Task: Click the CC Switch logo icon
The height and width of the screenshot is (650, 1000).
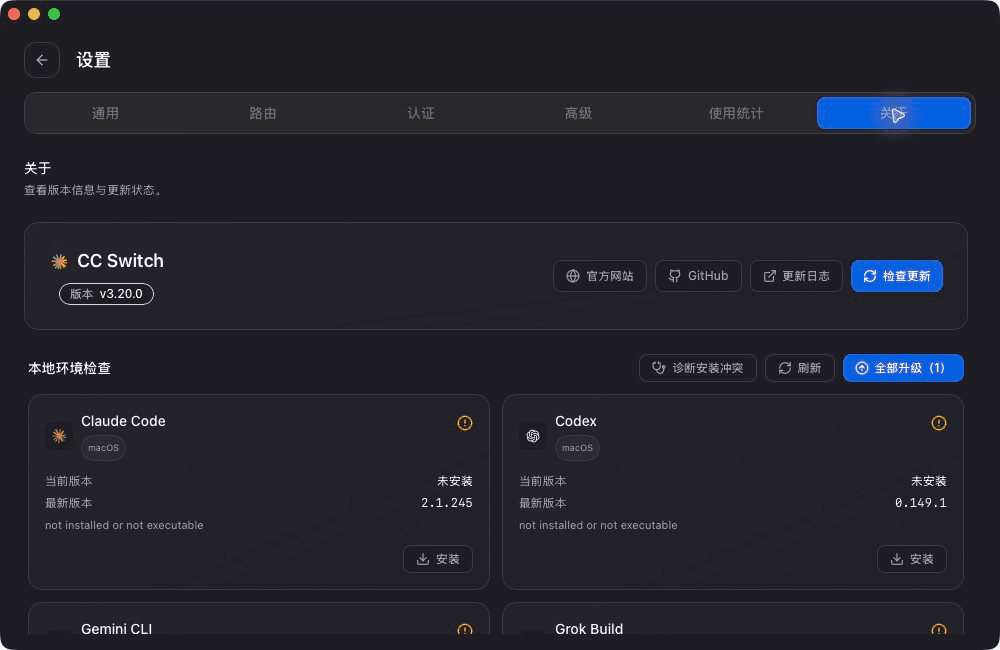Action: 59,262
